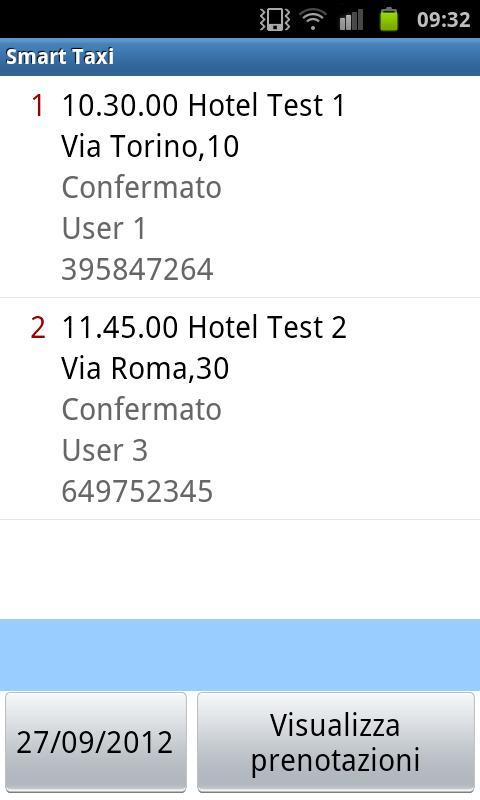Tap the vibrate mode status icon

click(x=275, y=19)
